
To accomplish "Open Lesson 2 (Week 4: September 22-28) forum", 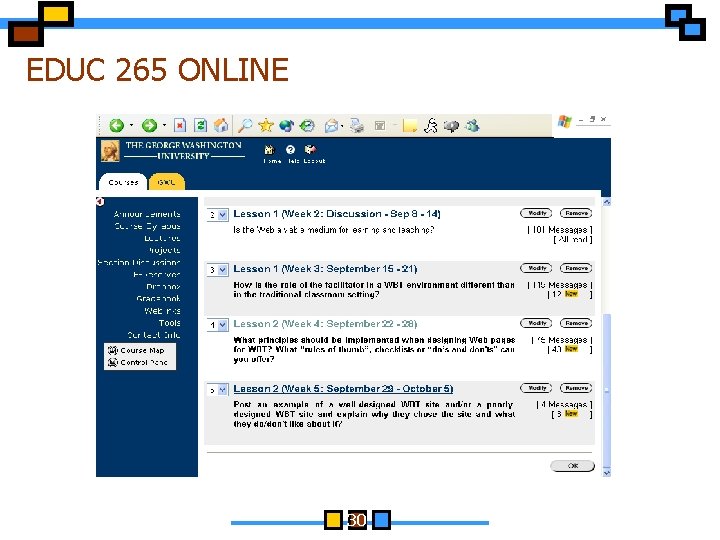I will click(325, 324).
